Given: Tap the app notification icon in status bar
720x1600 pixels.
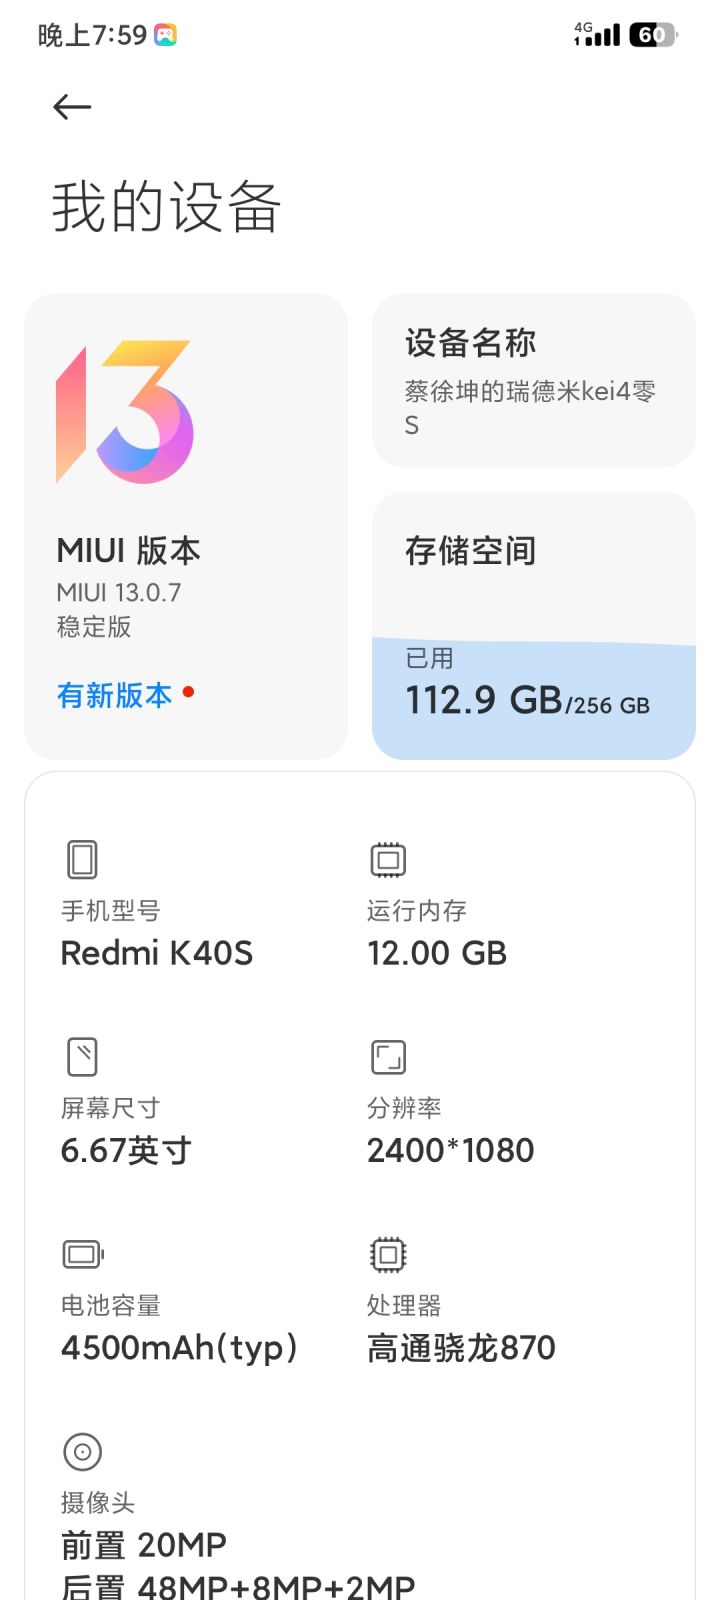Looking at the screenshot, I should point(165,35).
